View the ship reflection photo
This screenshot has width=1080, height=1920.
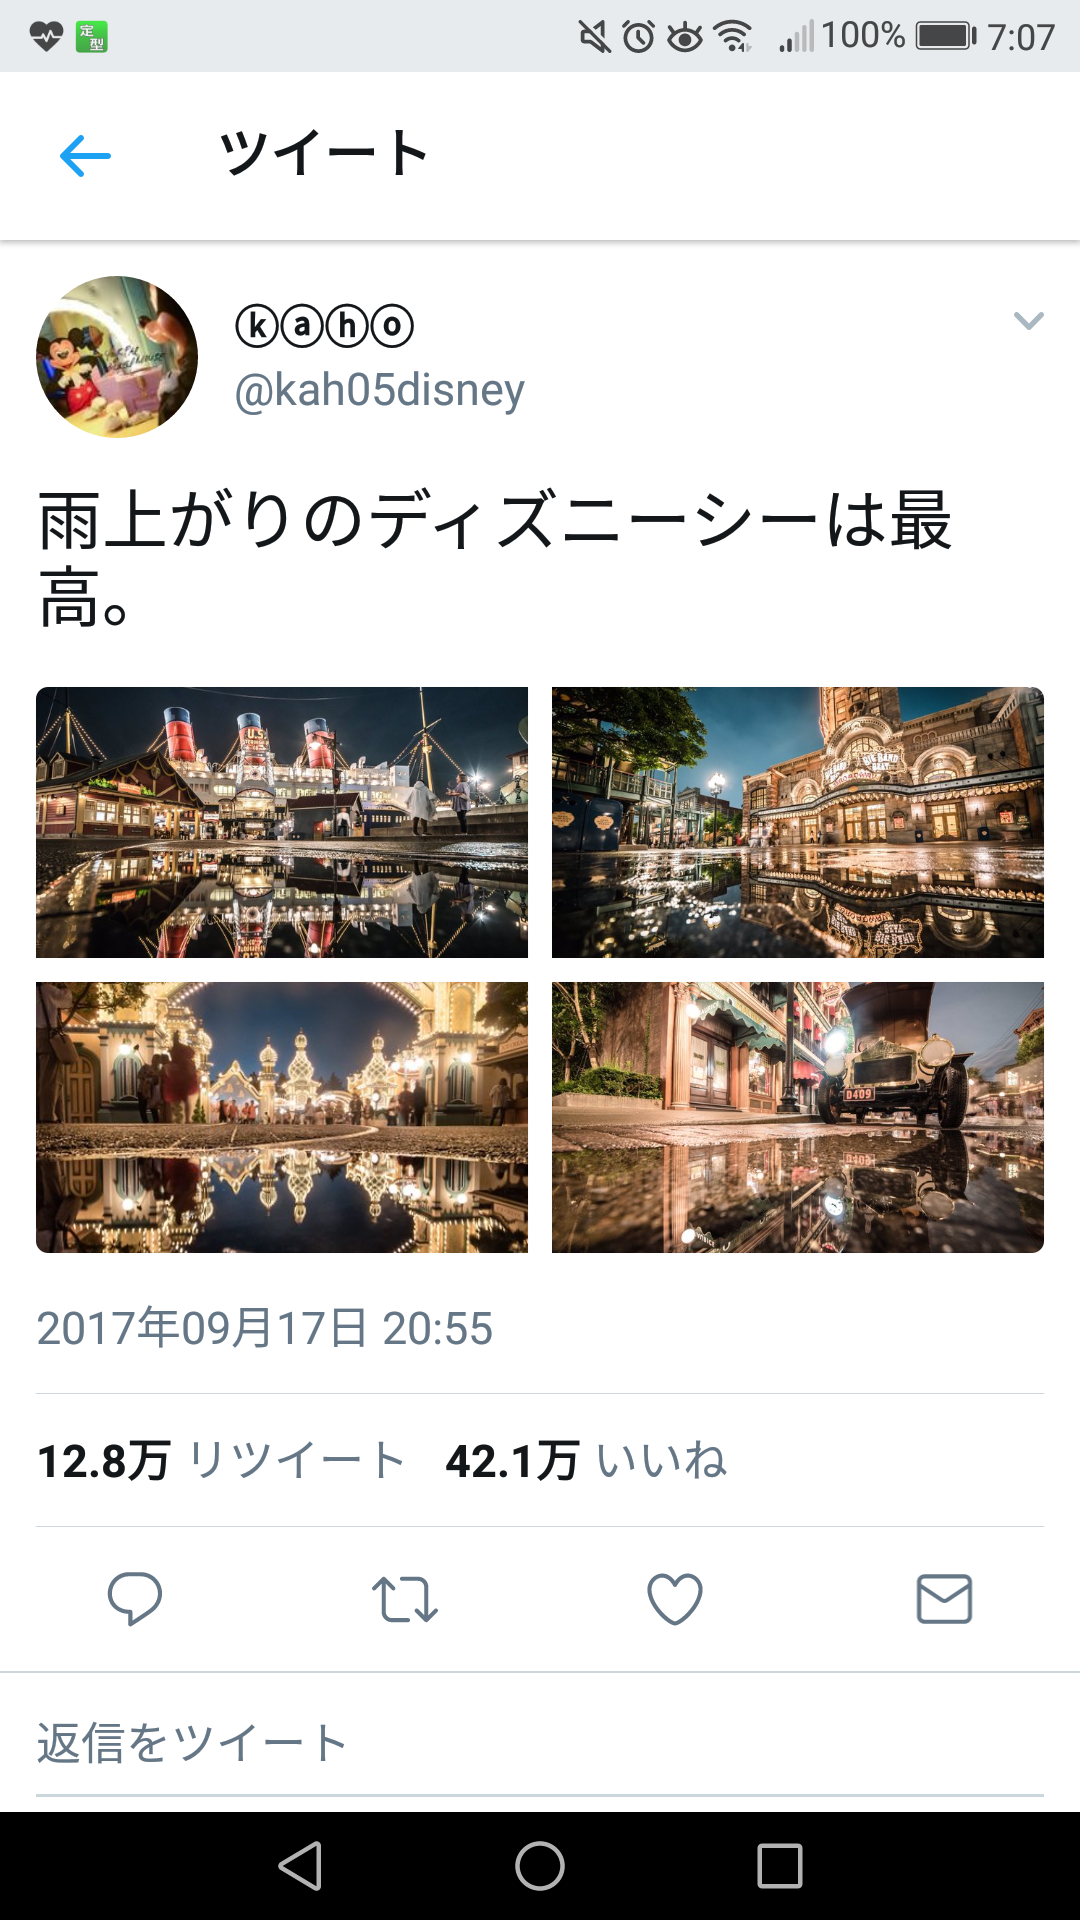(x=282, y=822)
